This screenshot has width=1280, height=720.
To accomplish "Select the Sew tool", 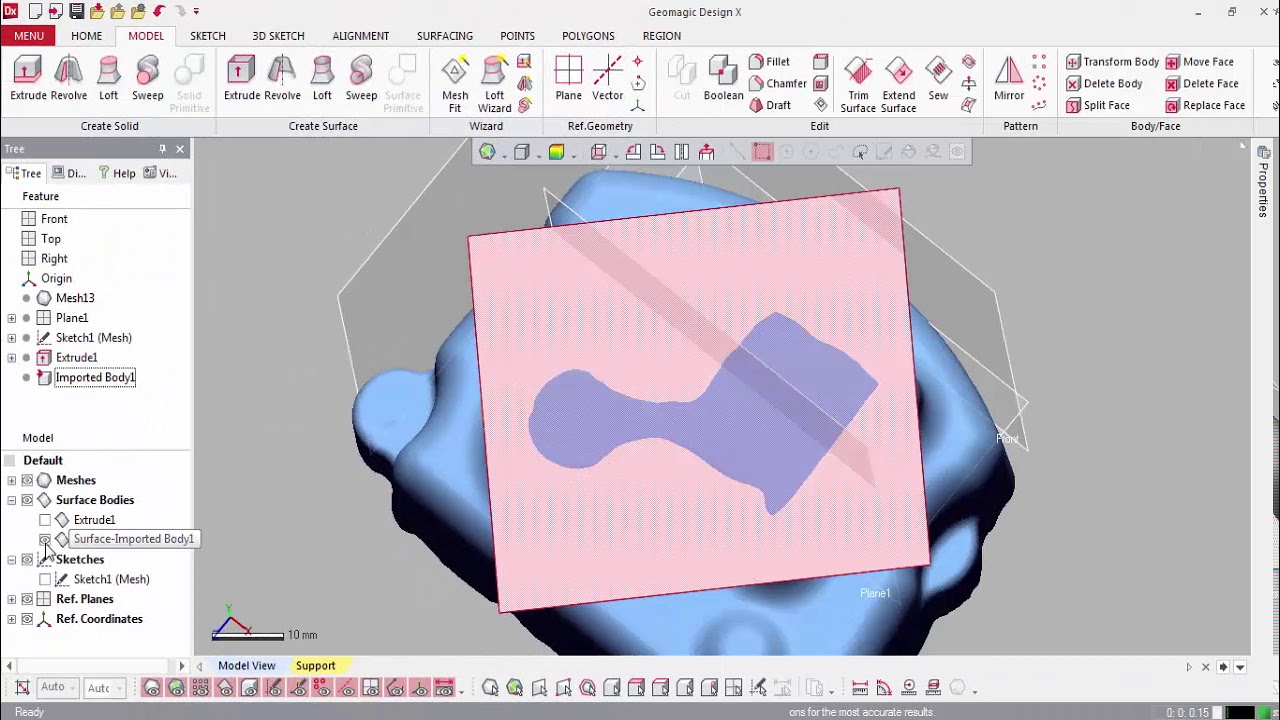I will 938,78.
